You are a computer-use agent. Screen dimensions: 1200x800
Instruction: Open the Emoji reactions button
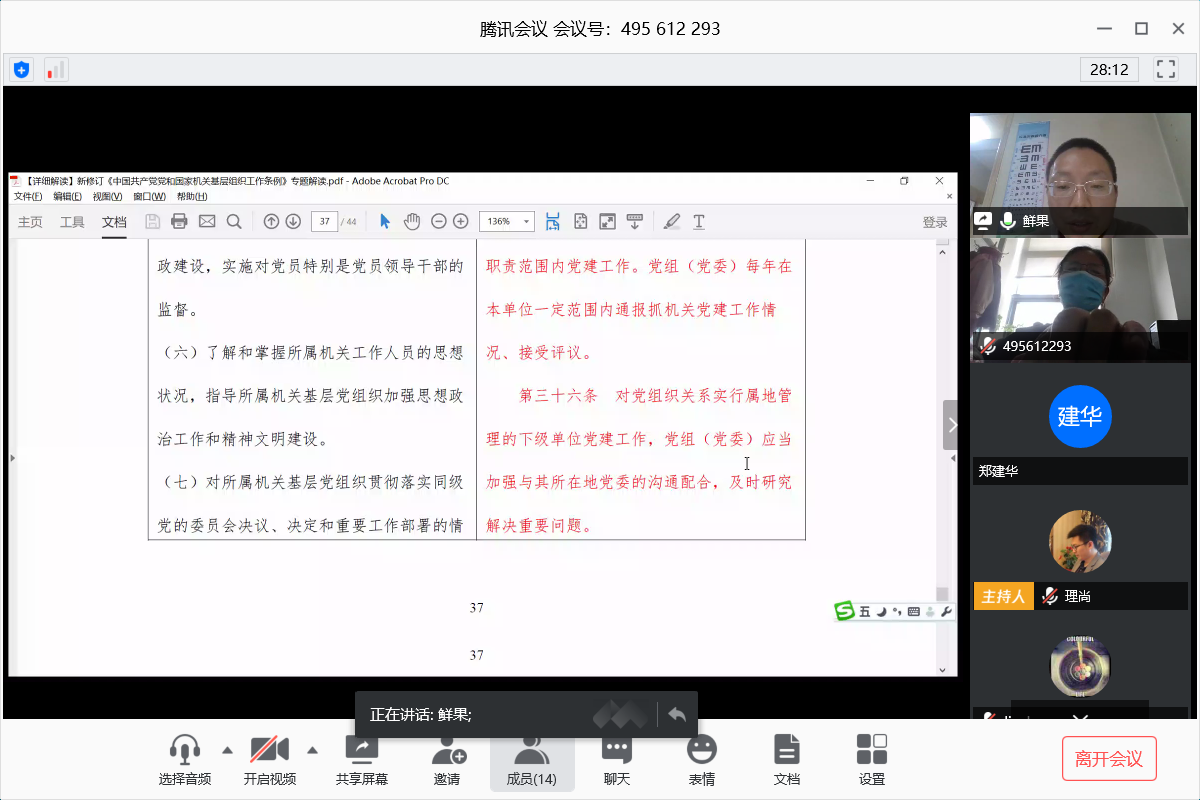(702, 760)
